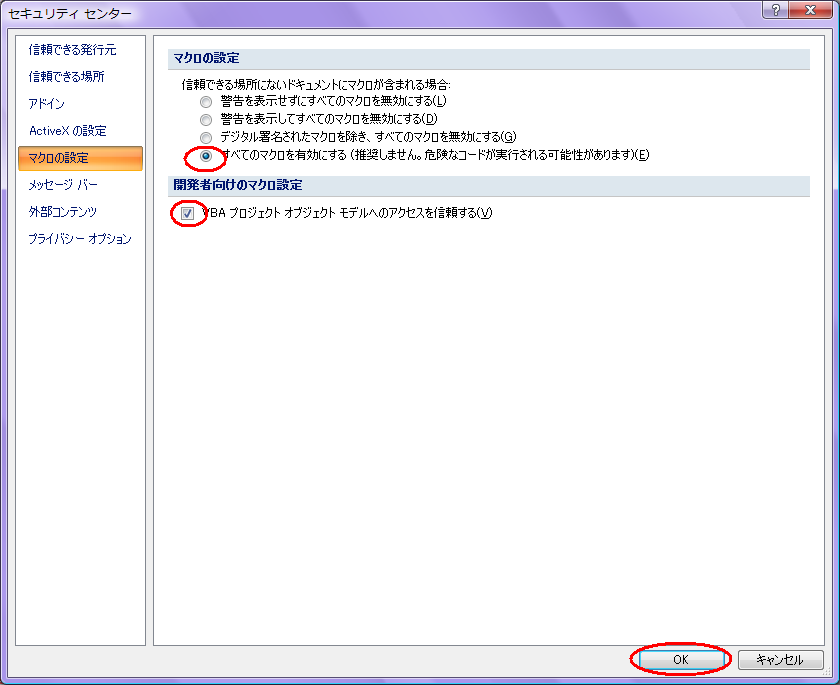This screenshot has width=840, height=685.
Task: Click the help question mark icon
Action: [775, 10]
